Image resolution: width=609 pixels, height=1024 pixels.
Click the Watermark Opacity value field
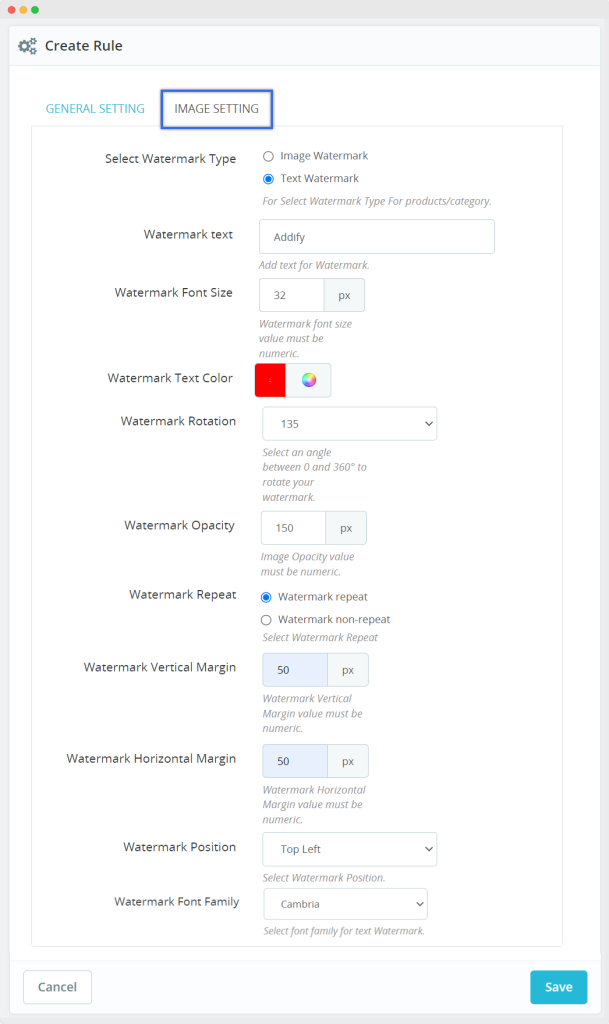point(293,528)
